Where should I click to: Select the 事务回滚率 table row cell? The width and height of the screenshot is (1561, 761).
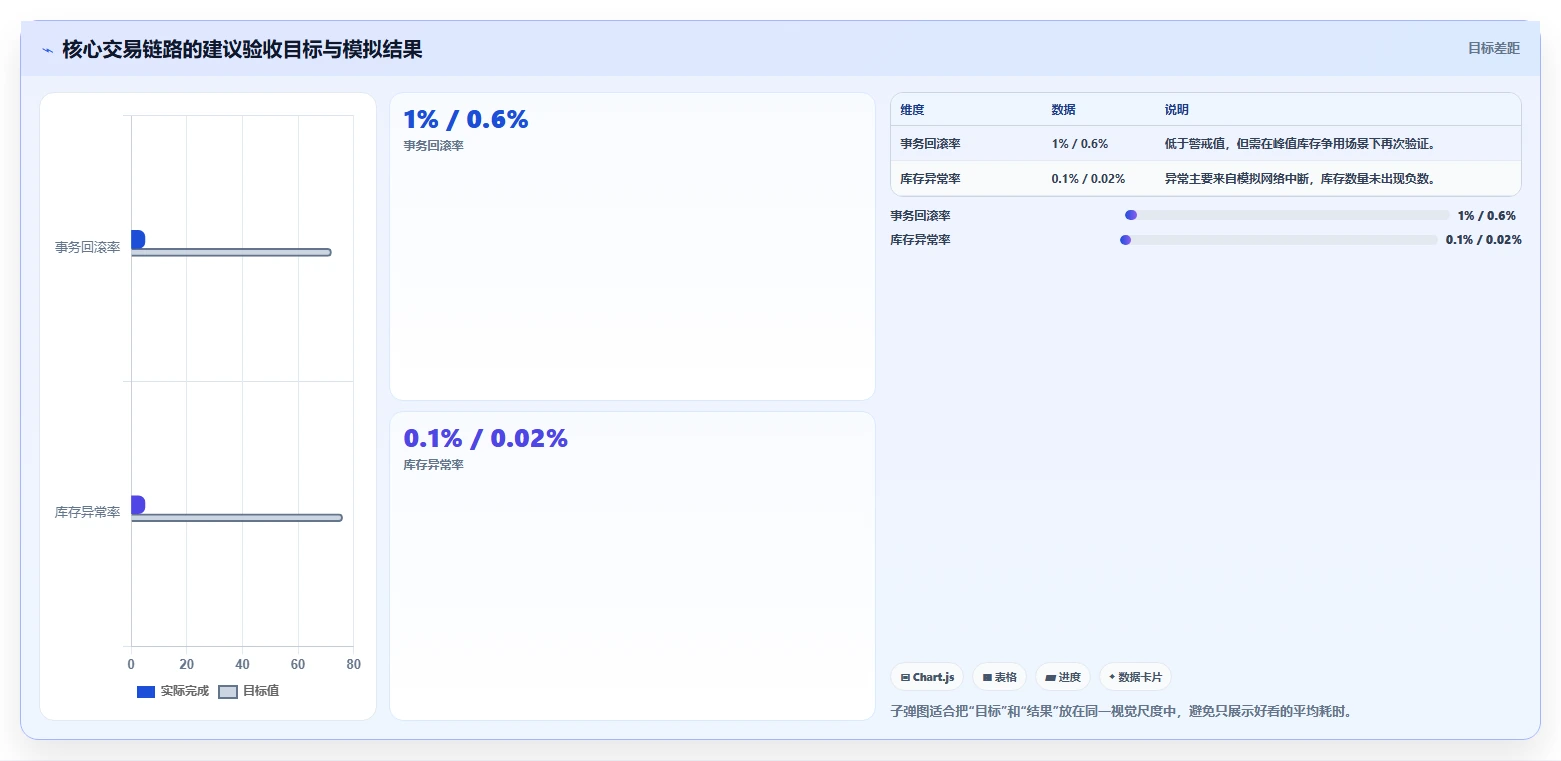coord(930,143)
